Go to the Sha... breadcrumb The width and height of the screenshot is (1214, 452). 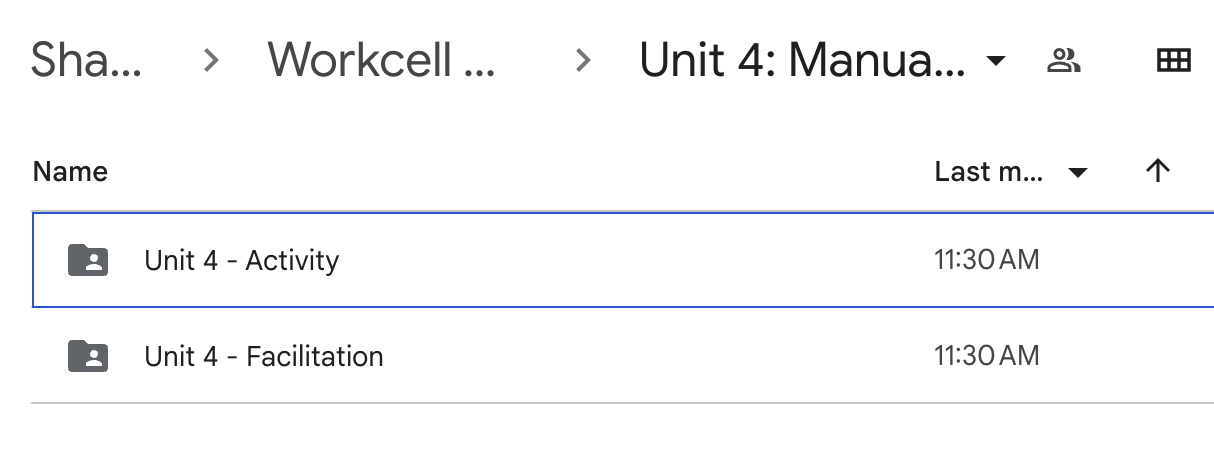click(86, 61)
